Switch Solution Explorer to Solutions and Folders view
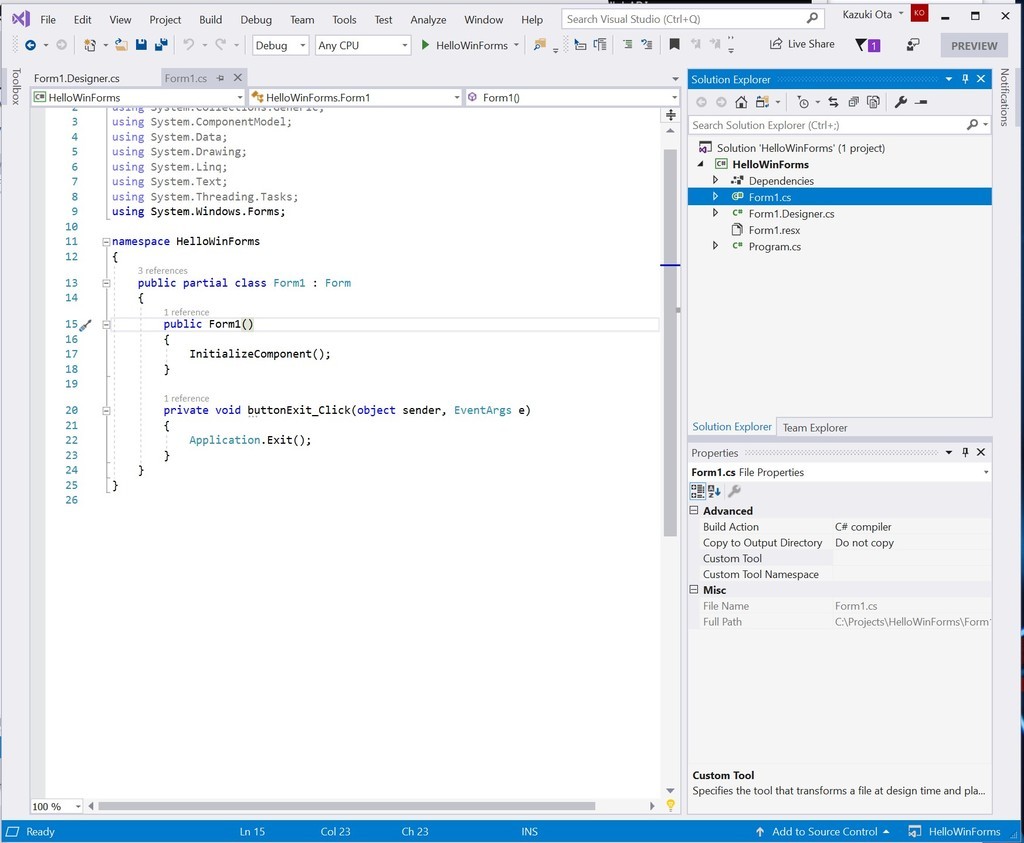Viewport: 1024px width, 843px height. [x=761, y=102]
